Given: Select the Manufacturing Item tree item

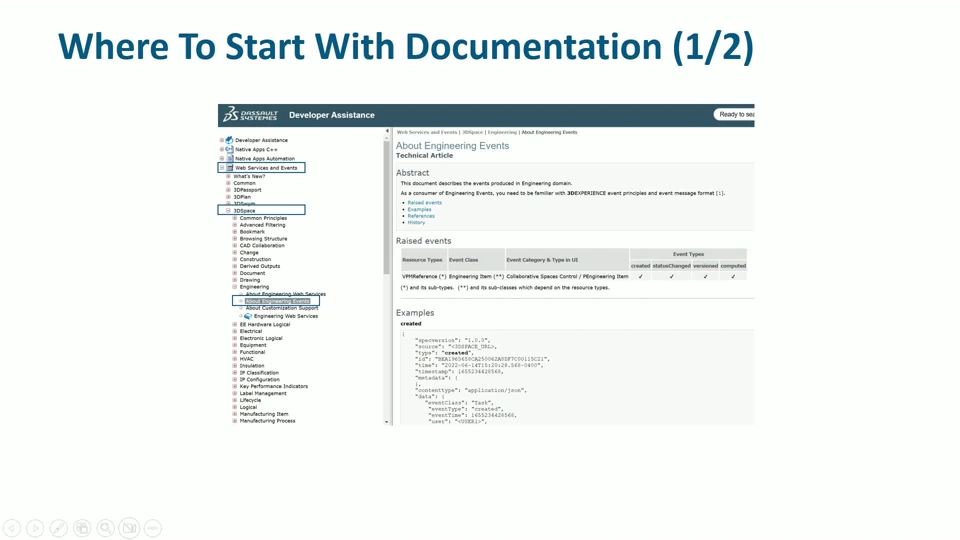Looking at the screenshot, I should [x=264, y=414].
